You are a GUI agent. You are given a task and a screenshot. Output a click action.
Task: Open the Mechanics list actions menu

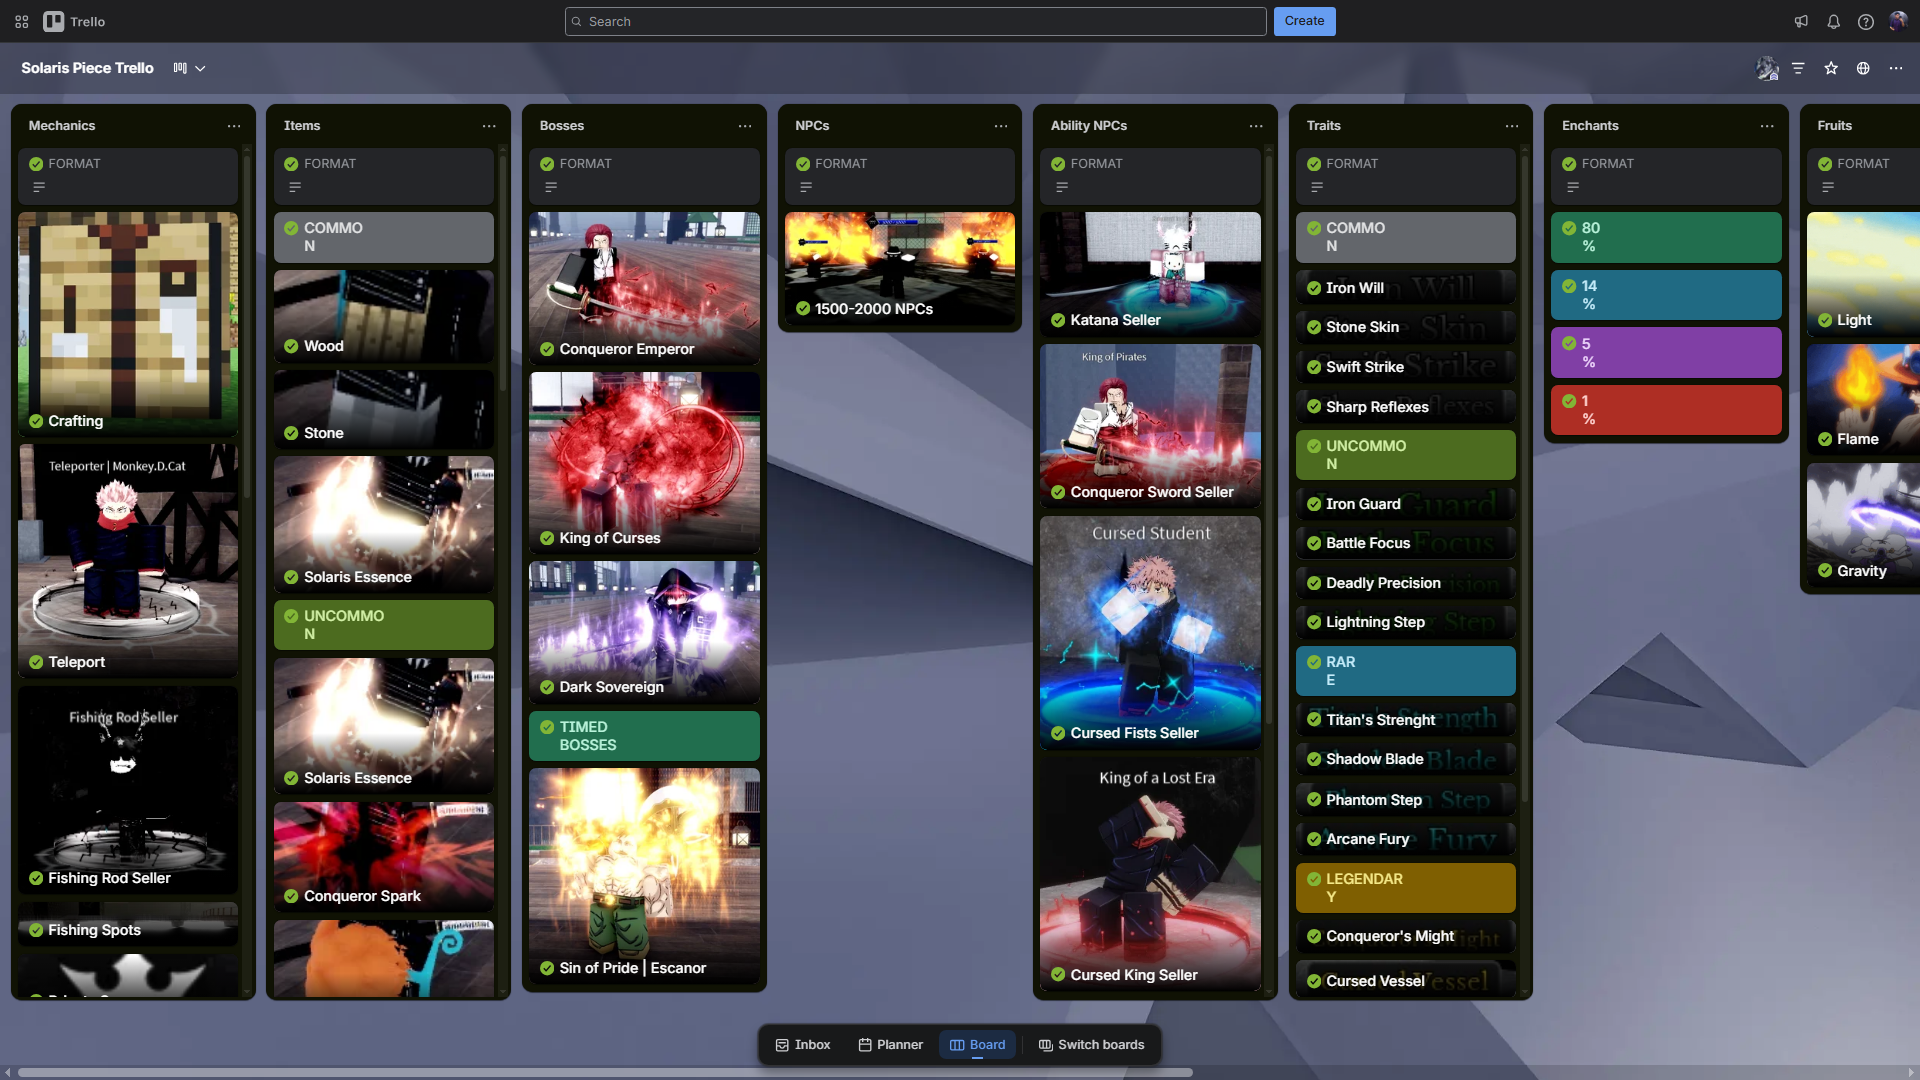pyautogui.click(x=234, y=126)
